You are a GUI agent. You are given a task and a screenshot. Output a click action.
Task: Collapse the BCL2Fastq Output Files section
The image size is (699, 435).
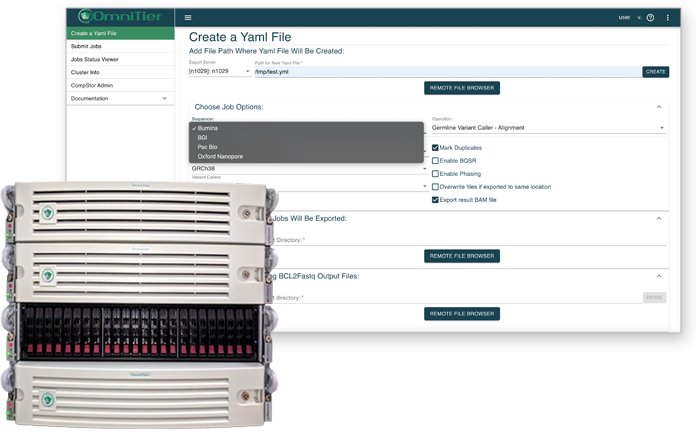pos(659,276)
